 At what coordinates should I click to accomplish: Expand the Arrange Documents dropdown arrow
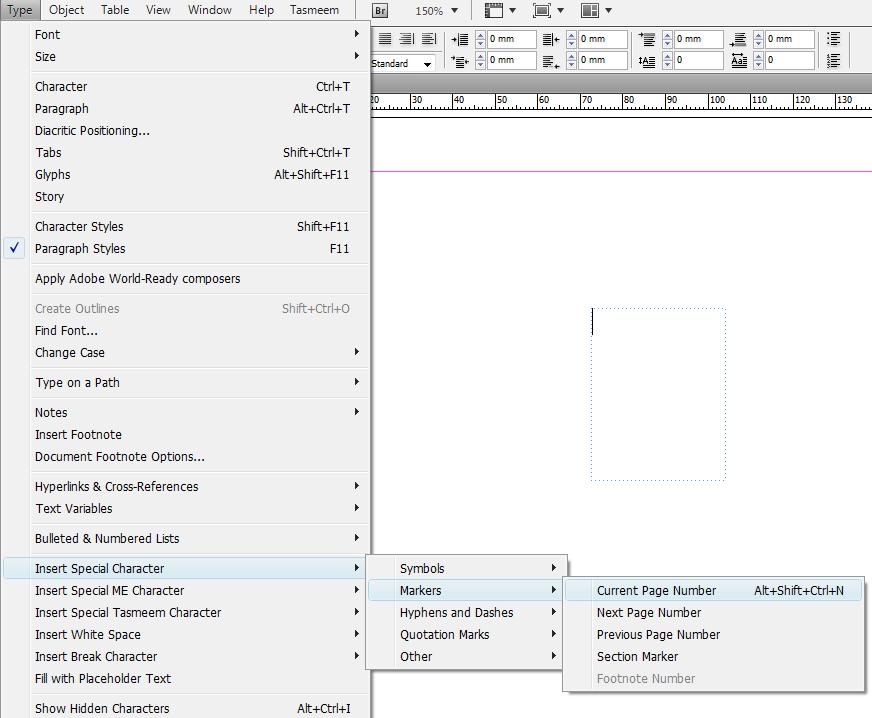pos(608,10)
